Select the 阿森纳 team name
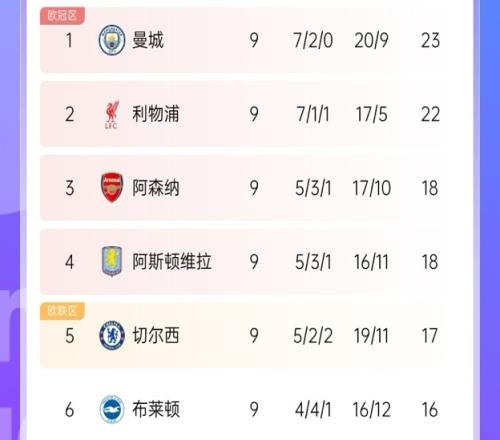The width and height of the screenshot is (500, 440). click(156, 188)
